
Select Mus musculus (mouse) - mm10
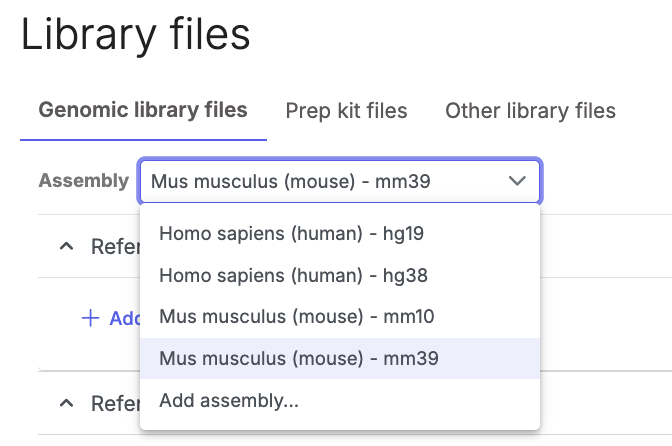(x=298, y=316)
